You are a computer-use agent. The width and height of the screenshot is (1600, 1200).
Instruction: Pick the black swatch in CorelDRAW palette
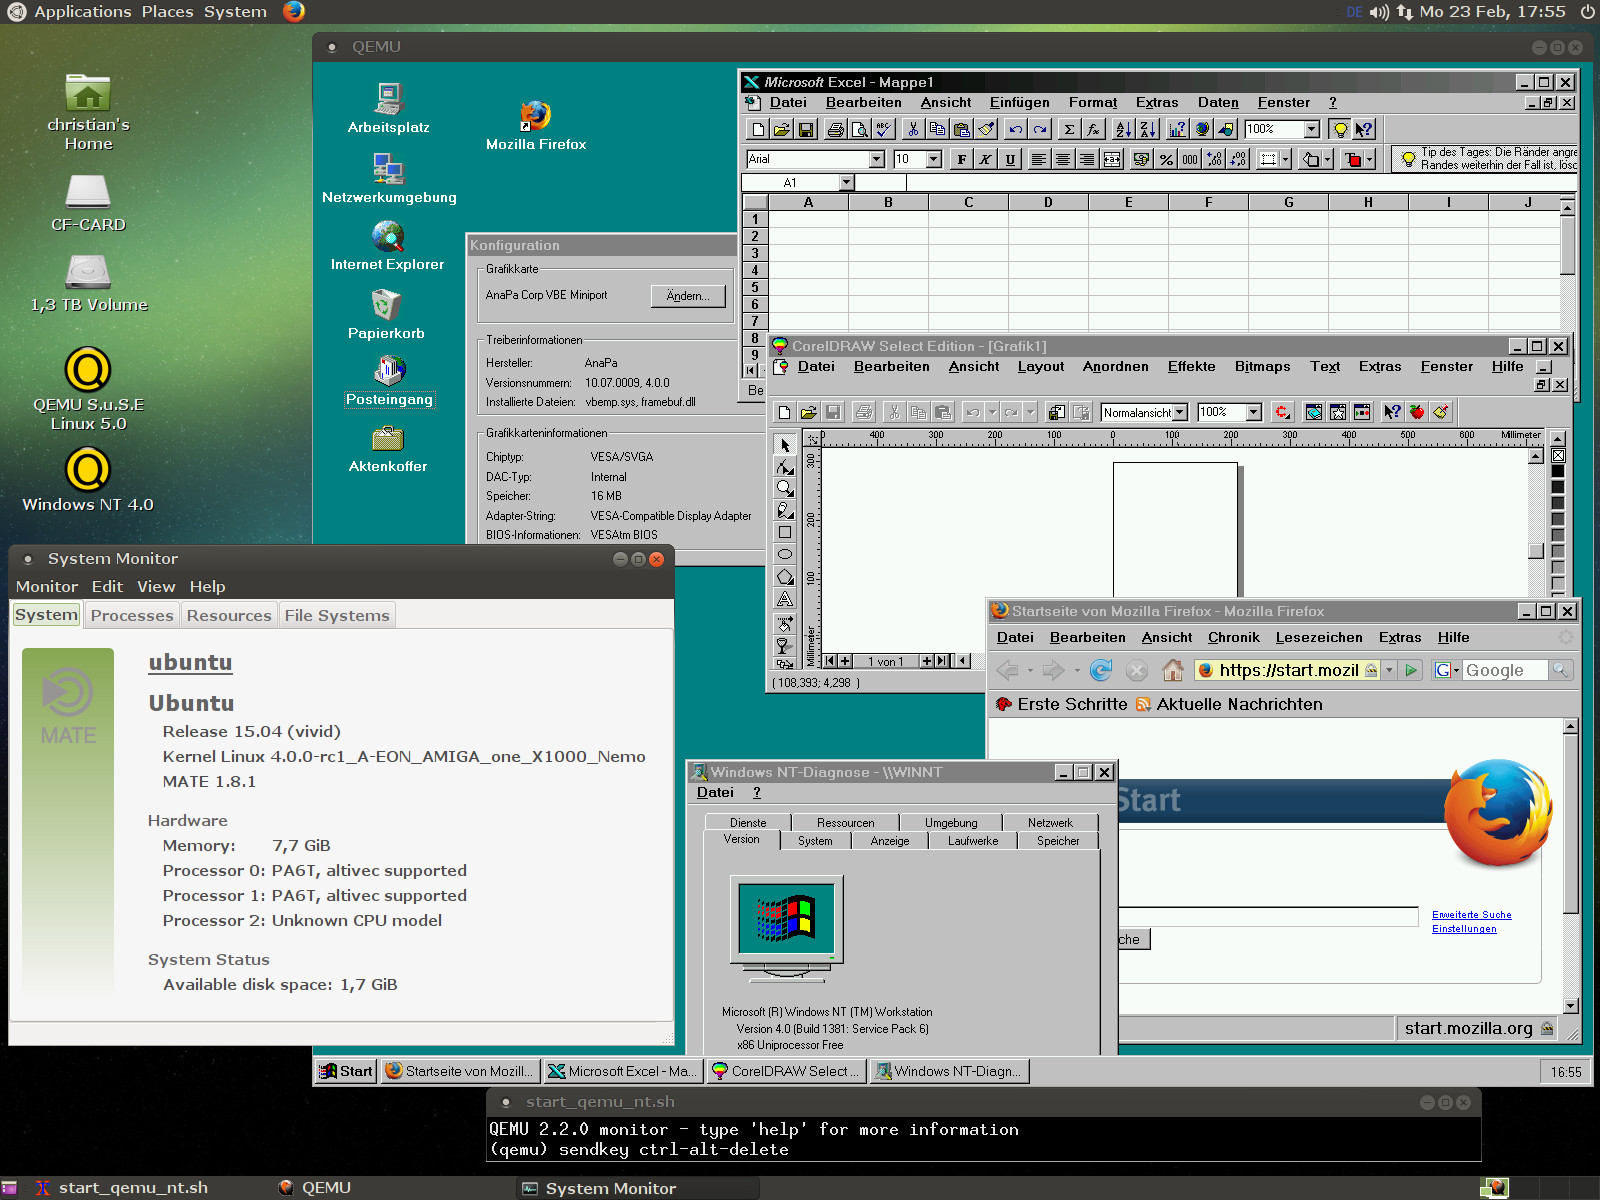coord(1557,471)
